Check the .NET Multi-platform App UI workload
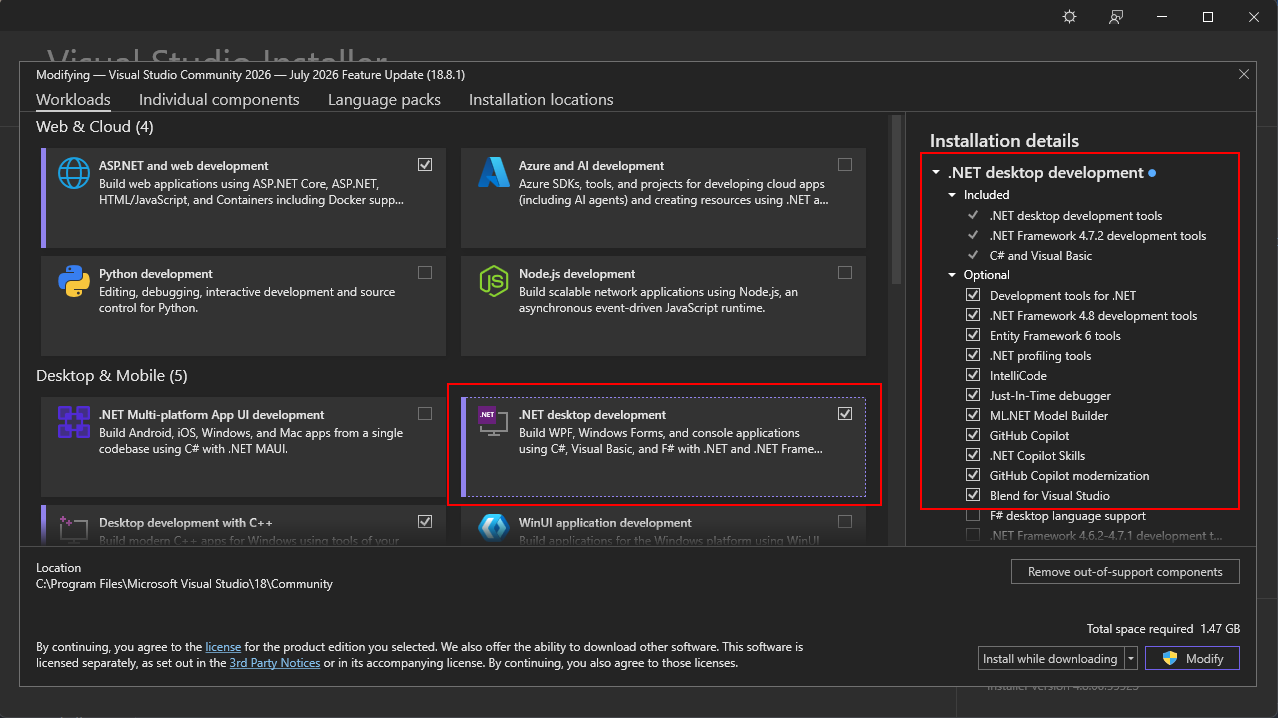1278x718 pixels. 425,413
